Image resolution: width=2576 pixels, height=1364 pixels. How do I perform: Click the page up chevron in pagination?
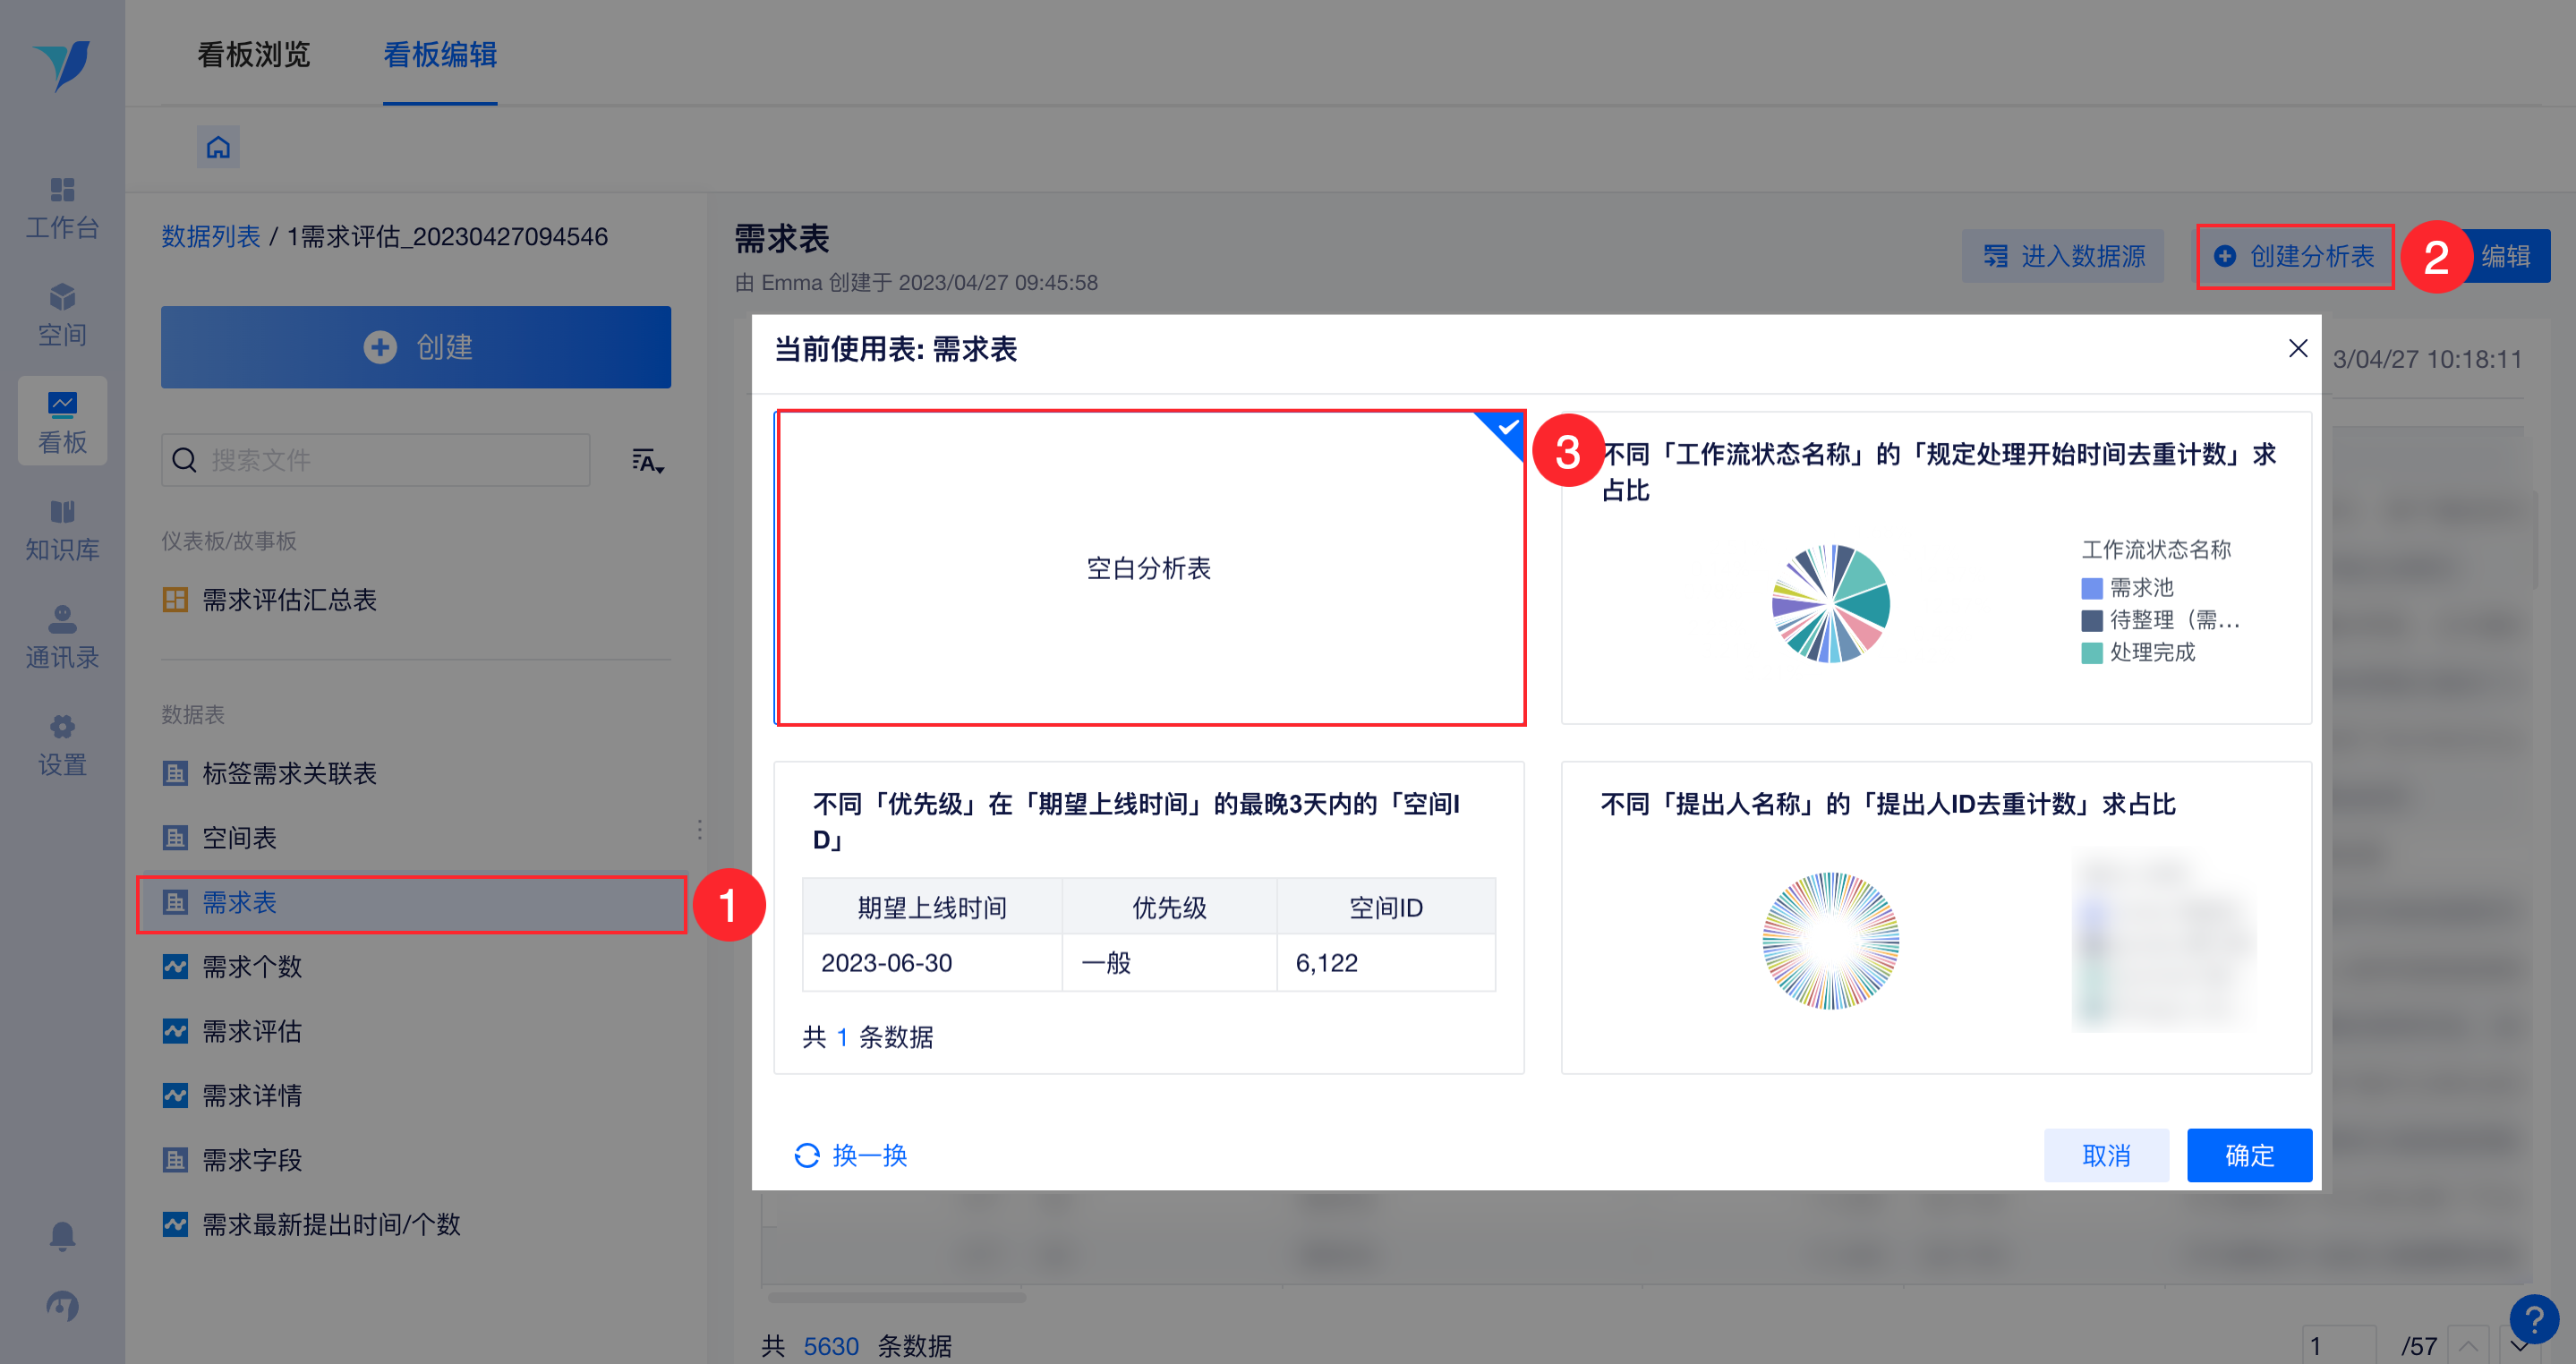(2468, 1346)
